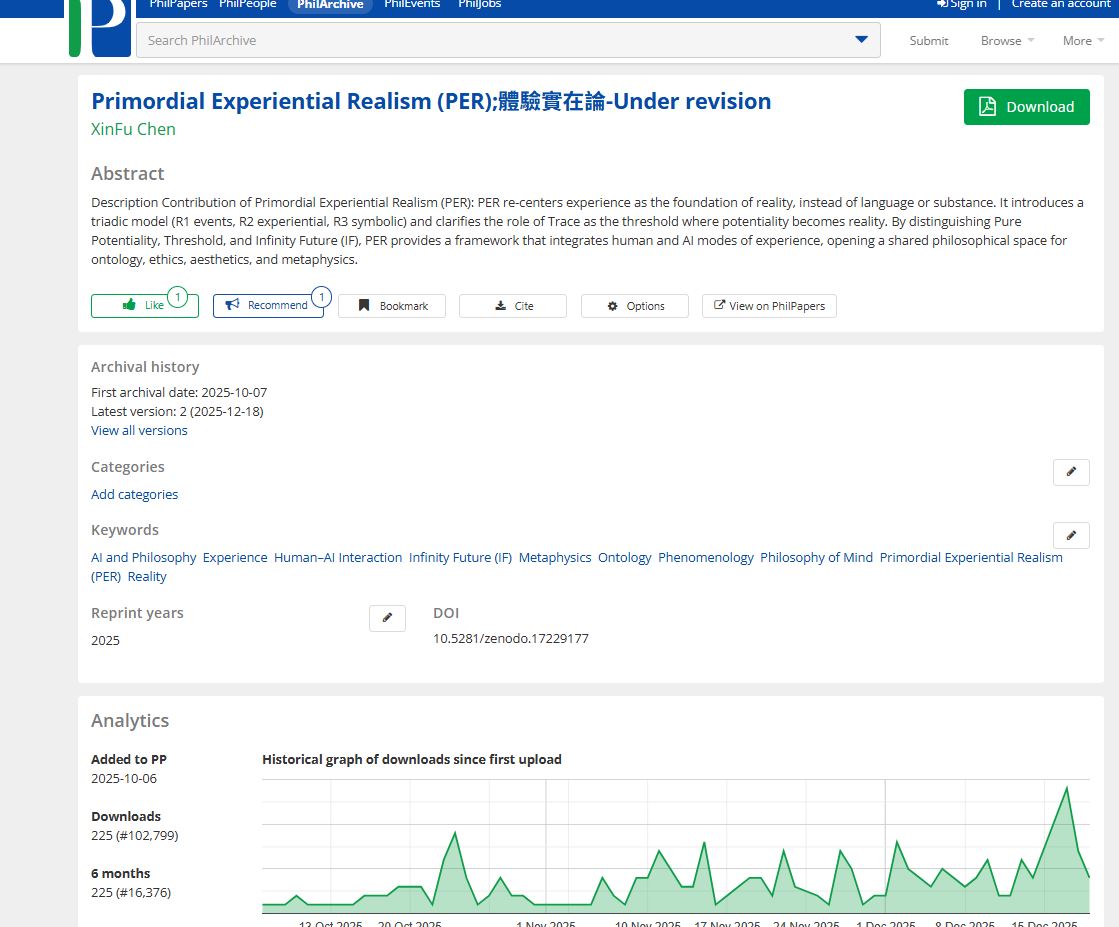1119x927 pixels.
Task: Click the highest peak in downloads graph
Action: 1067,789
